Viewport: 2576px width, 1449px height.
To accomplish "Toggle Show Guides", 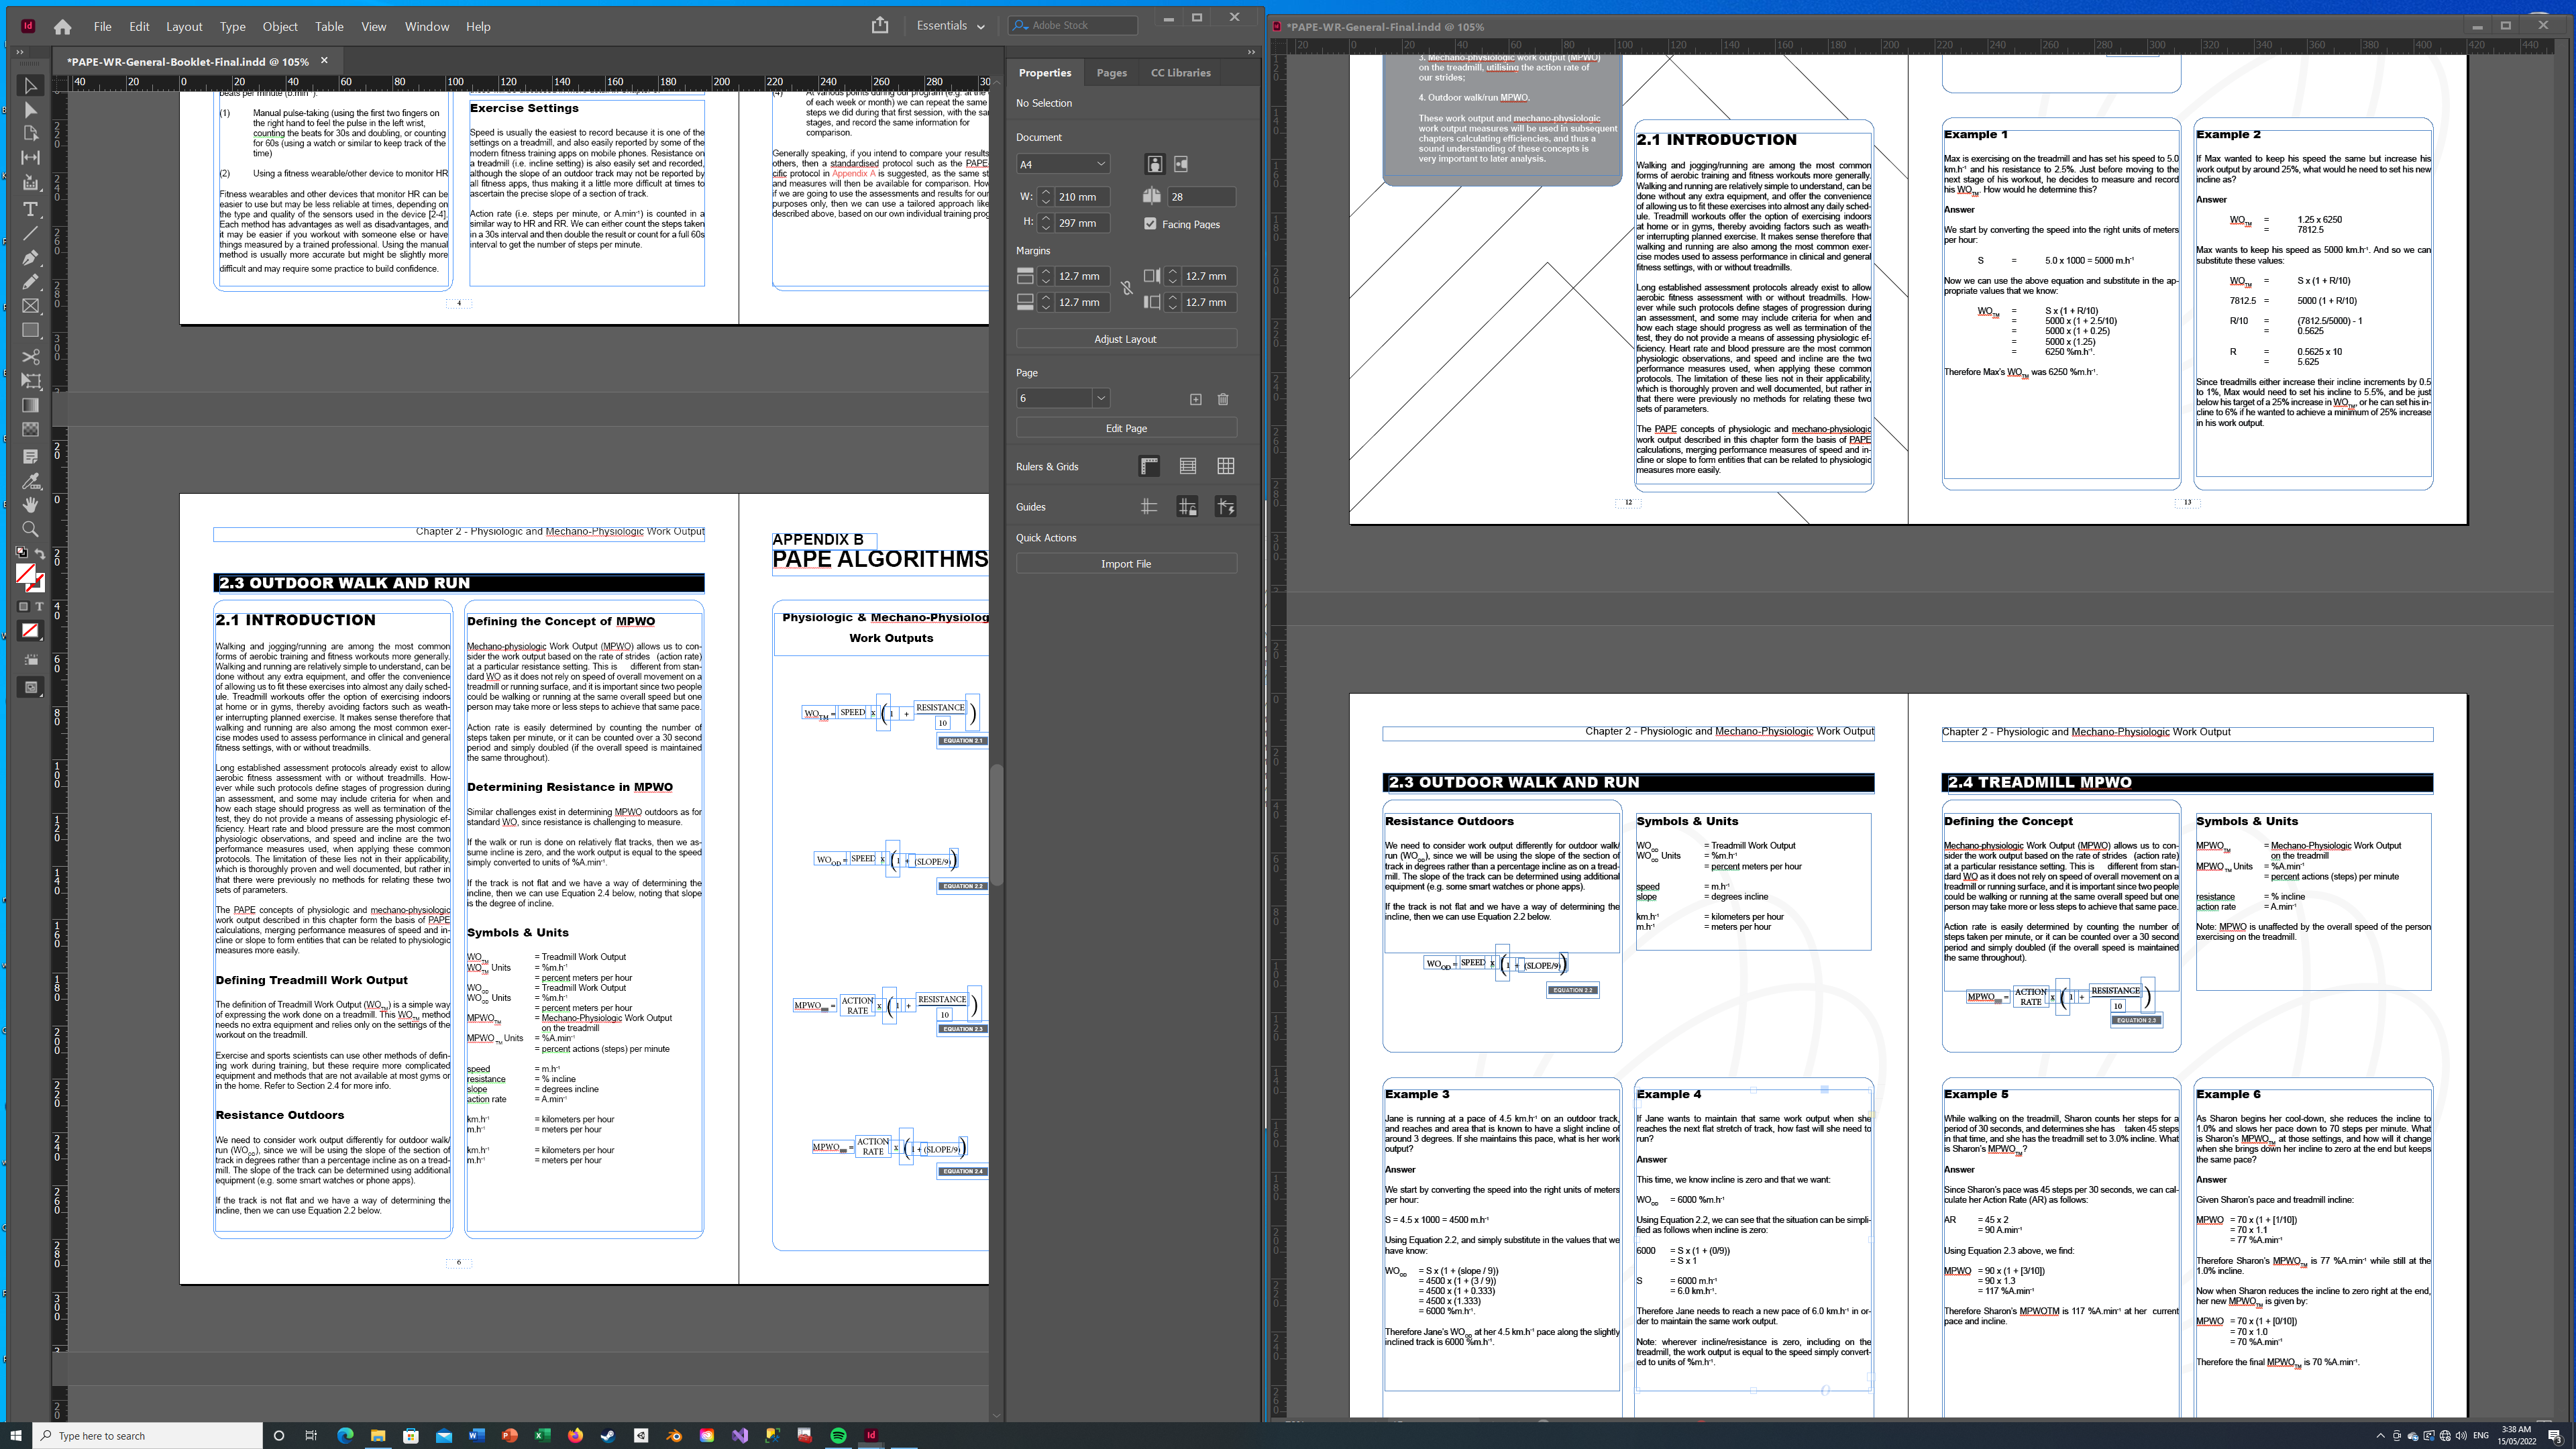I will tap(1149, 507).
